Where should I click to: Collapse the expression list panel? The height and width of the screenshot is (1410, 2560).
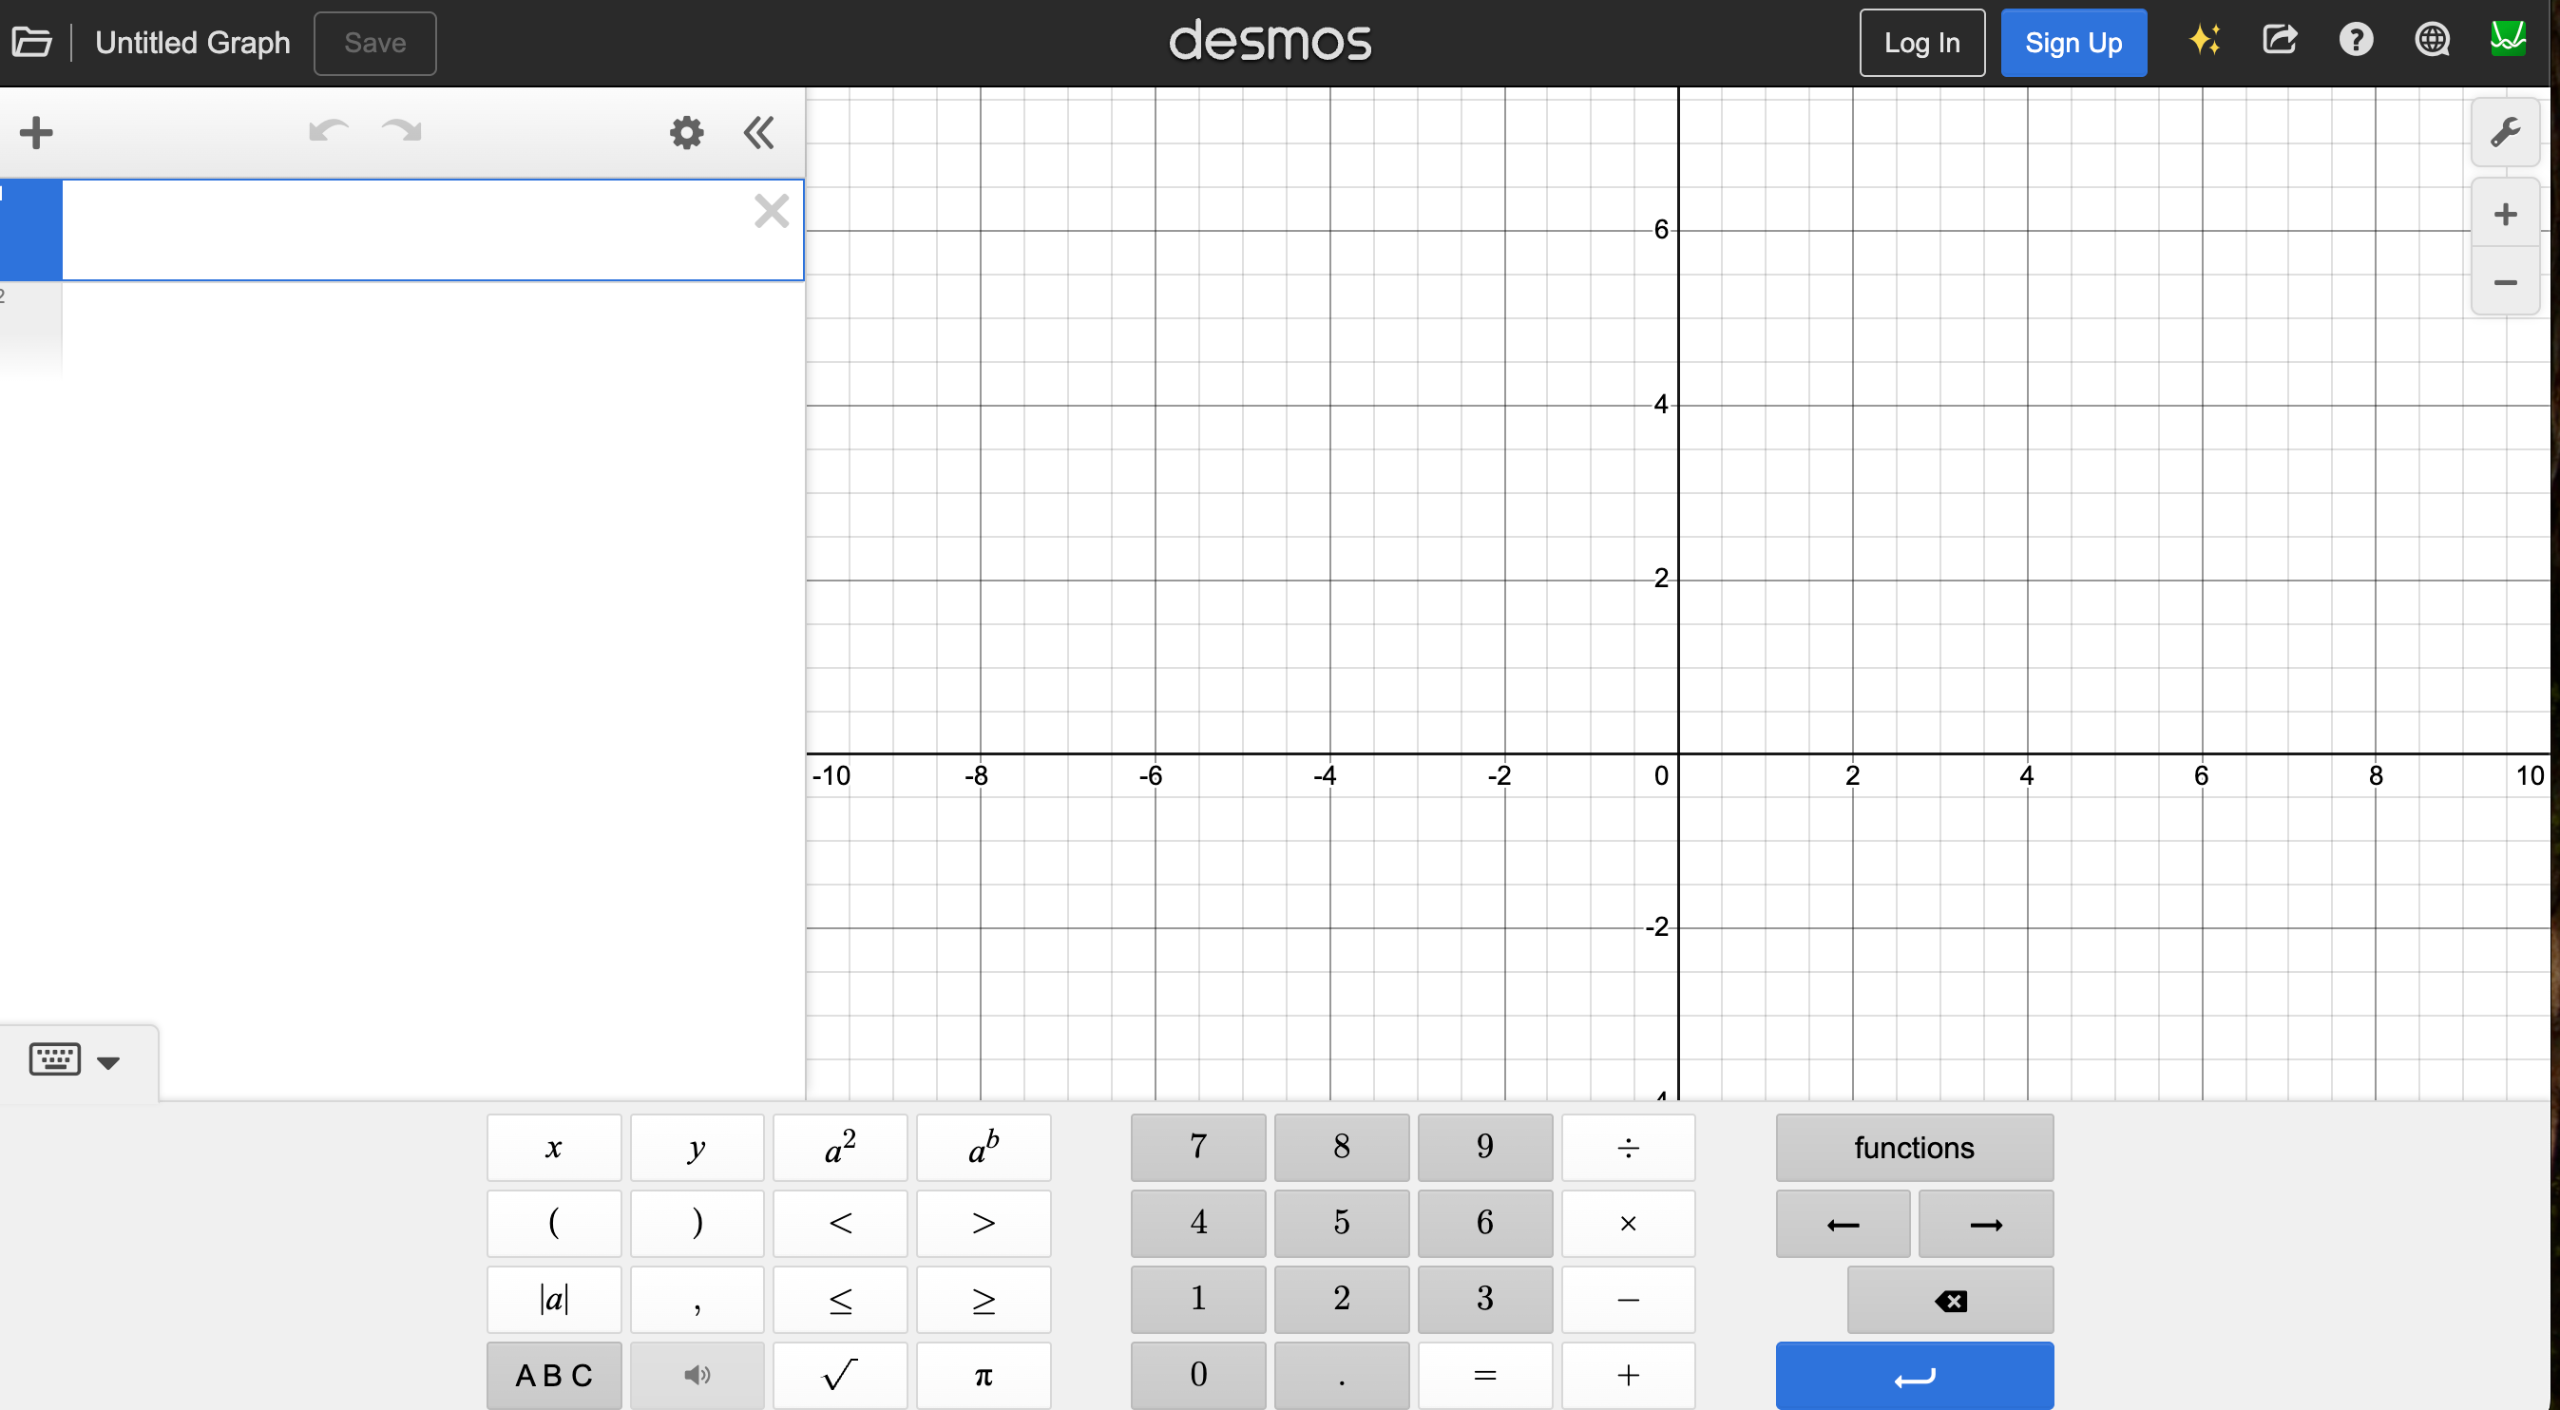[x=759, y=132]
